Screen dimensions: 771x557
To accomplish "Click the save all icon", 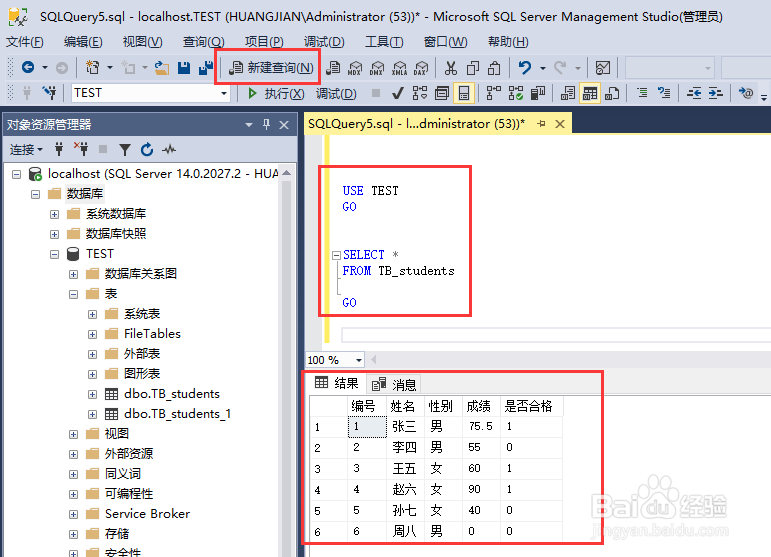I will 206,67.
